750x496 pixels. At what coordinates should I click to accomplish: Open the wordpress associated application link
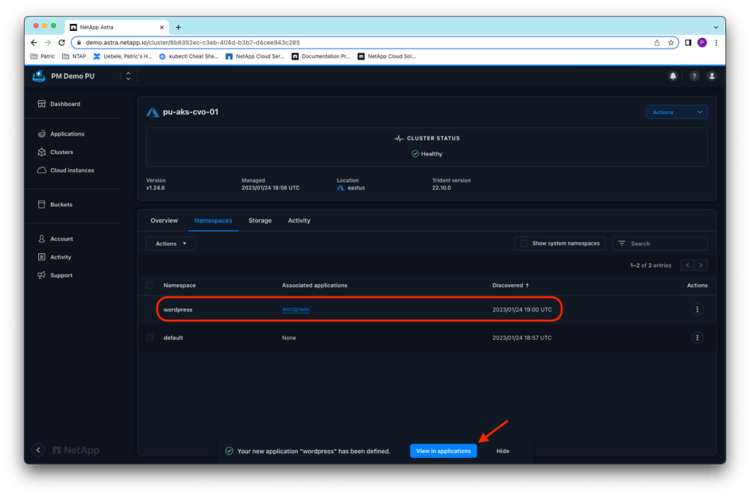coord(295,310)
